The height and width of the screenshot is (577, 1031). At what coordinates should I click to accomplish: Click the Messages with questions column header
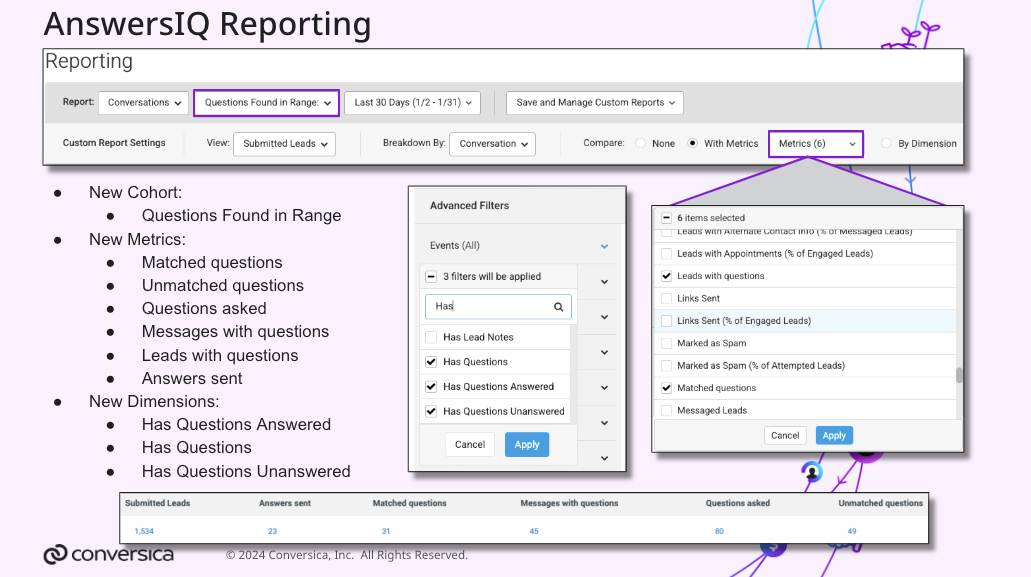[x=569, y=503]
